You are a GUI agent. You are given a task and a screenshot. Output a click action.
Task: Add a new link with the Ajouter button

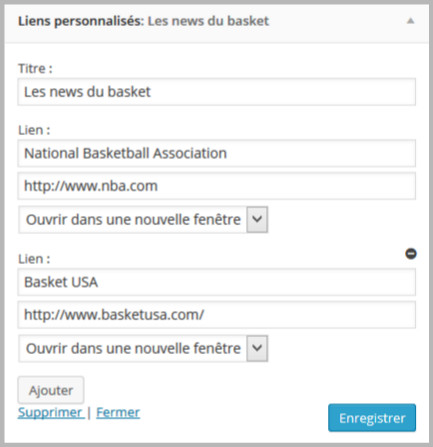pyautogui.click(x=51, y=390)
